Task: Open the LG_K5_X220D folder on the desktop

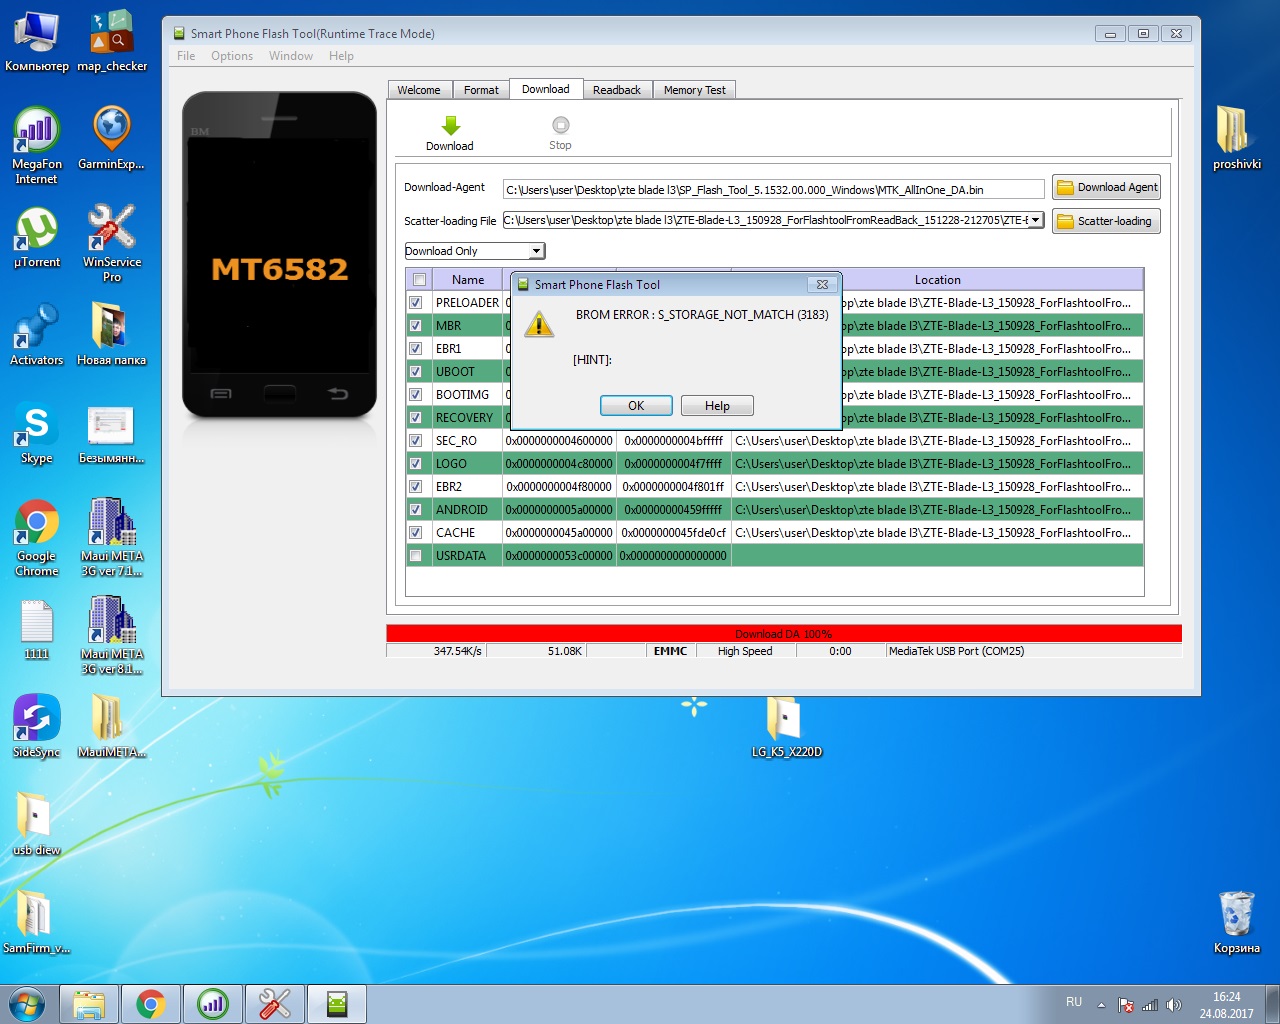Action: (x=786, y=719)
